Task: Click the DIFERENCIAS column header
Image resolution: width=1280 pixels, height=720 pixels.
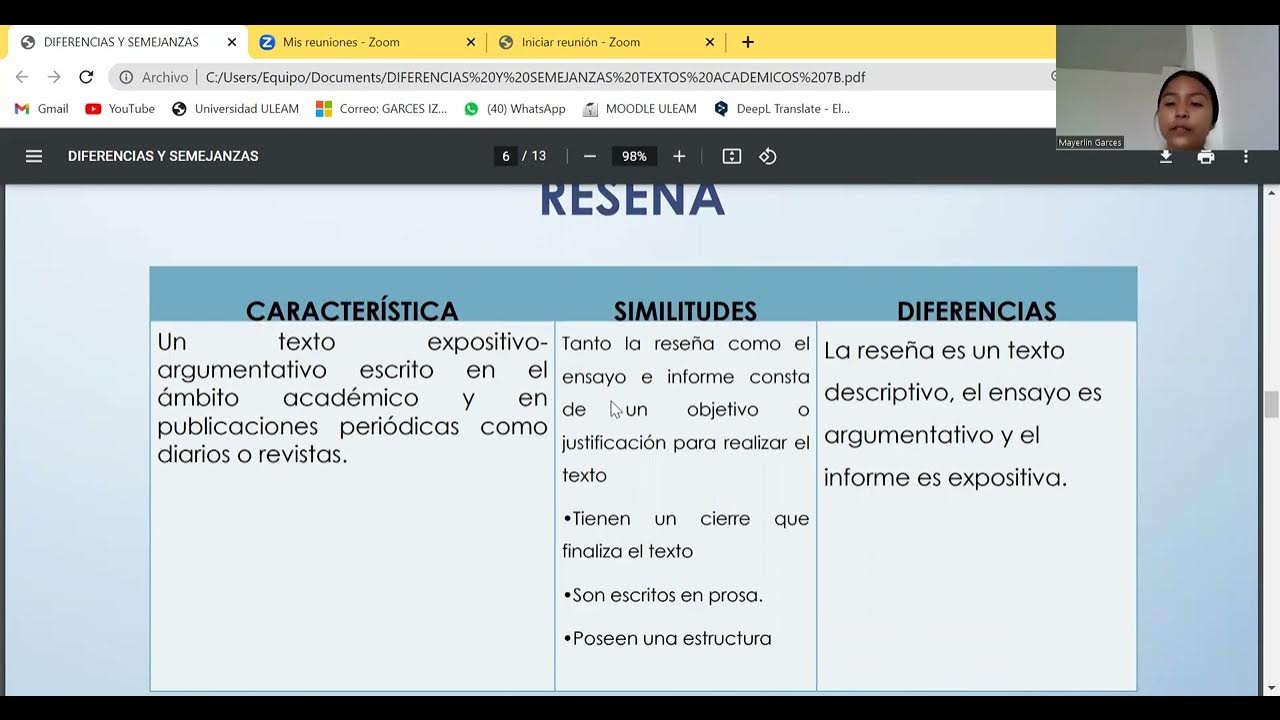Action: pos(977,311)
